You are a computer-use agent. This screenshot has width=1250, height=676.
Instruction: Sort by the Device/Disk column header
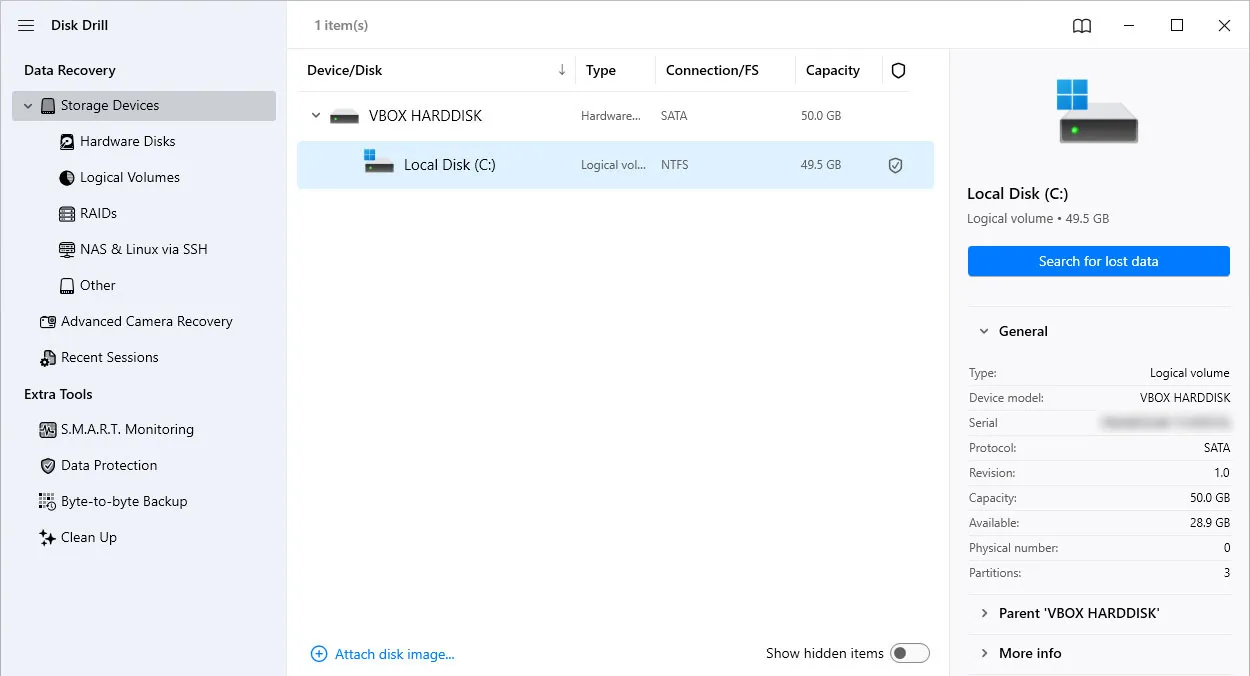tap(345, 71)
